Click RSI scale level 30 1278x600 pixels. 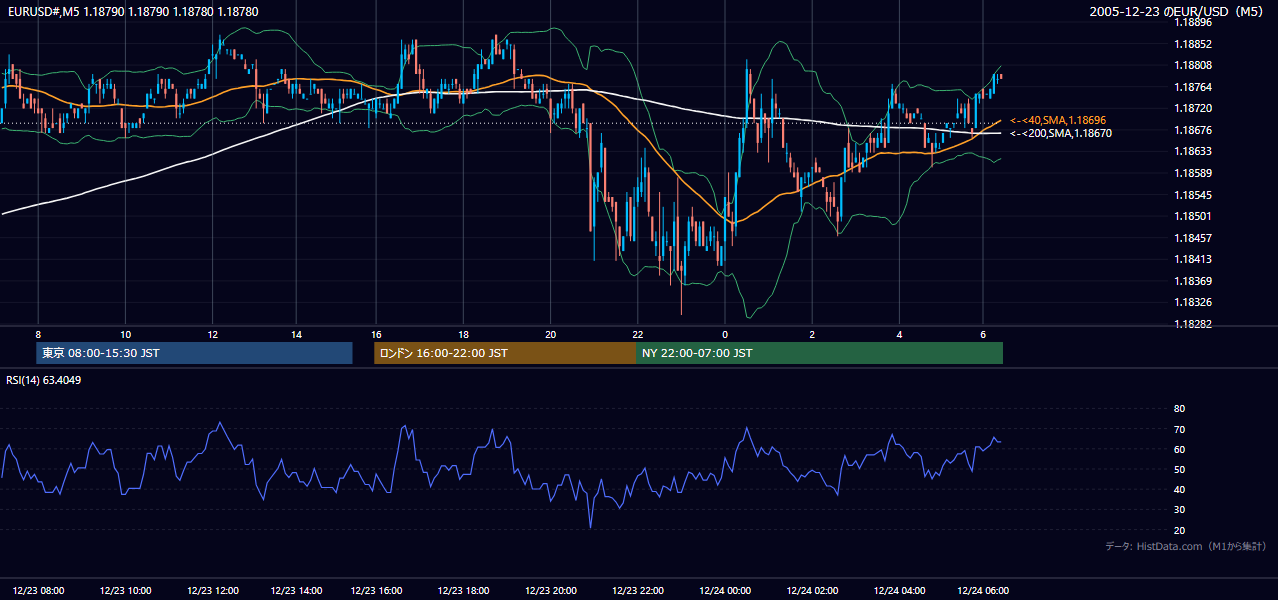pyautogui.click(x=1179, y=510)
